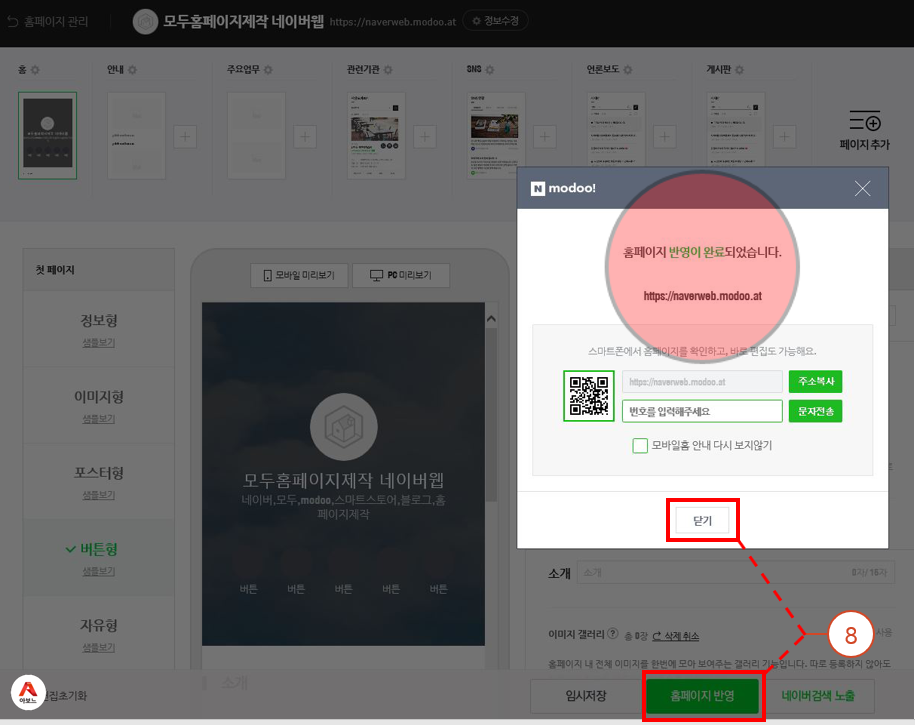This screenshot has height=725, width=915.
Task: Open PC 미리보기 preview
Action: coord(401,275)
